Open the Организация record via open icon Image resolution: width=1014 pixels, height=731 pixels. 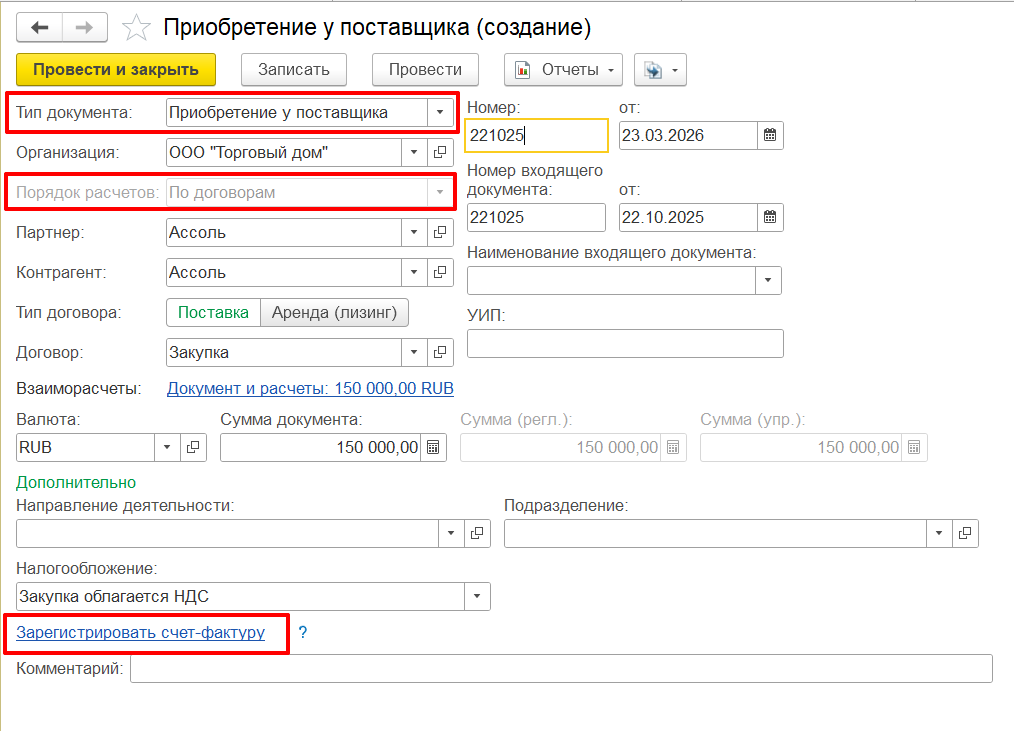pos(441,153)
